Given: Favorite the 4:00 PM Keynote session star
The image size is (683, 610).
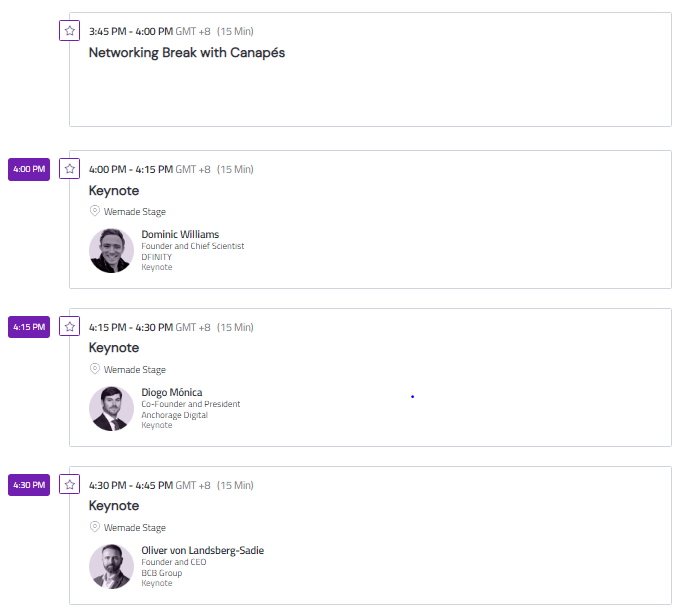Looking at the screenshot, I should click(x=69, y=169).
